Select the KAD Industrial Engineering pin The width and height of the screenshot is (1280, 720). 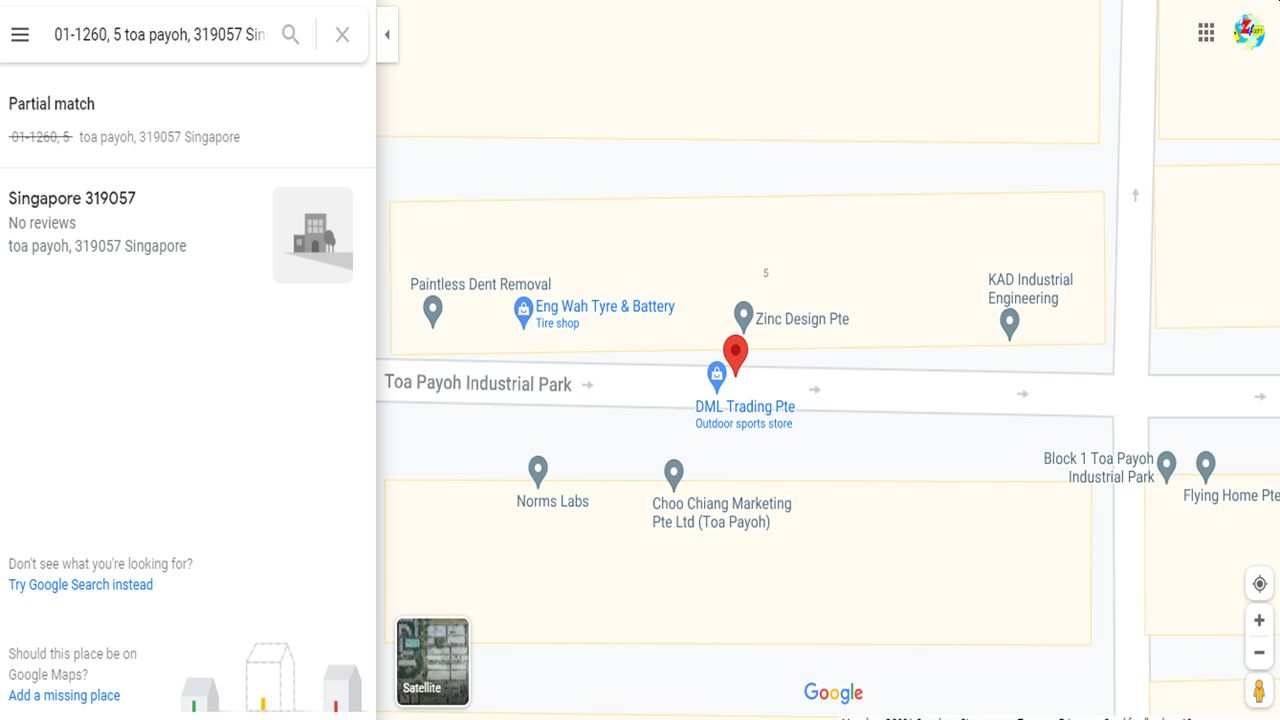point(1010,323)
